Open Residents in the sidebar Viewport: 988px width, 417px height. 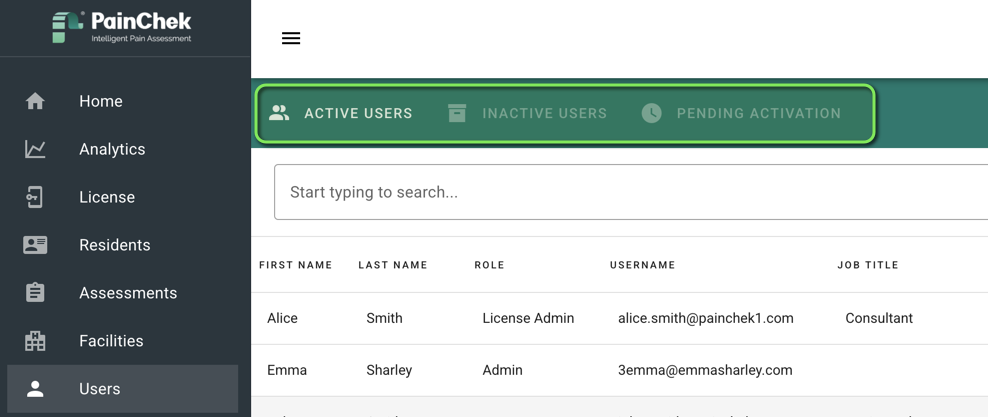pos(123,245)
